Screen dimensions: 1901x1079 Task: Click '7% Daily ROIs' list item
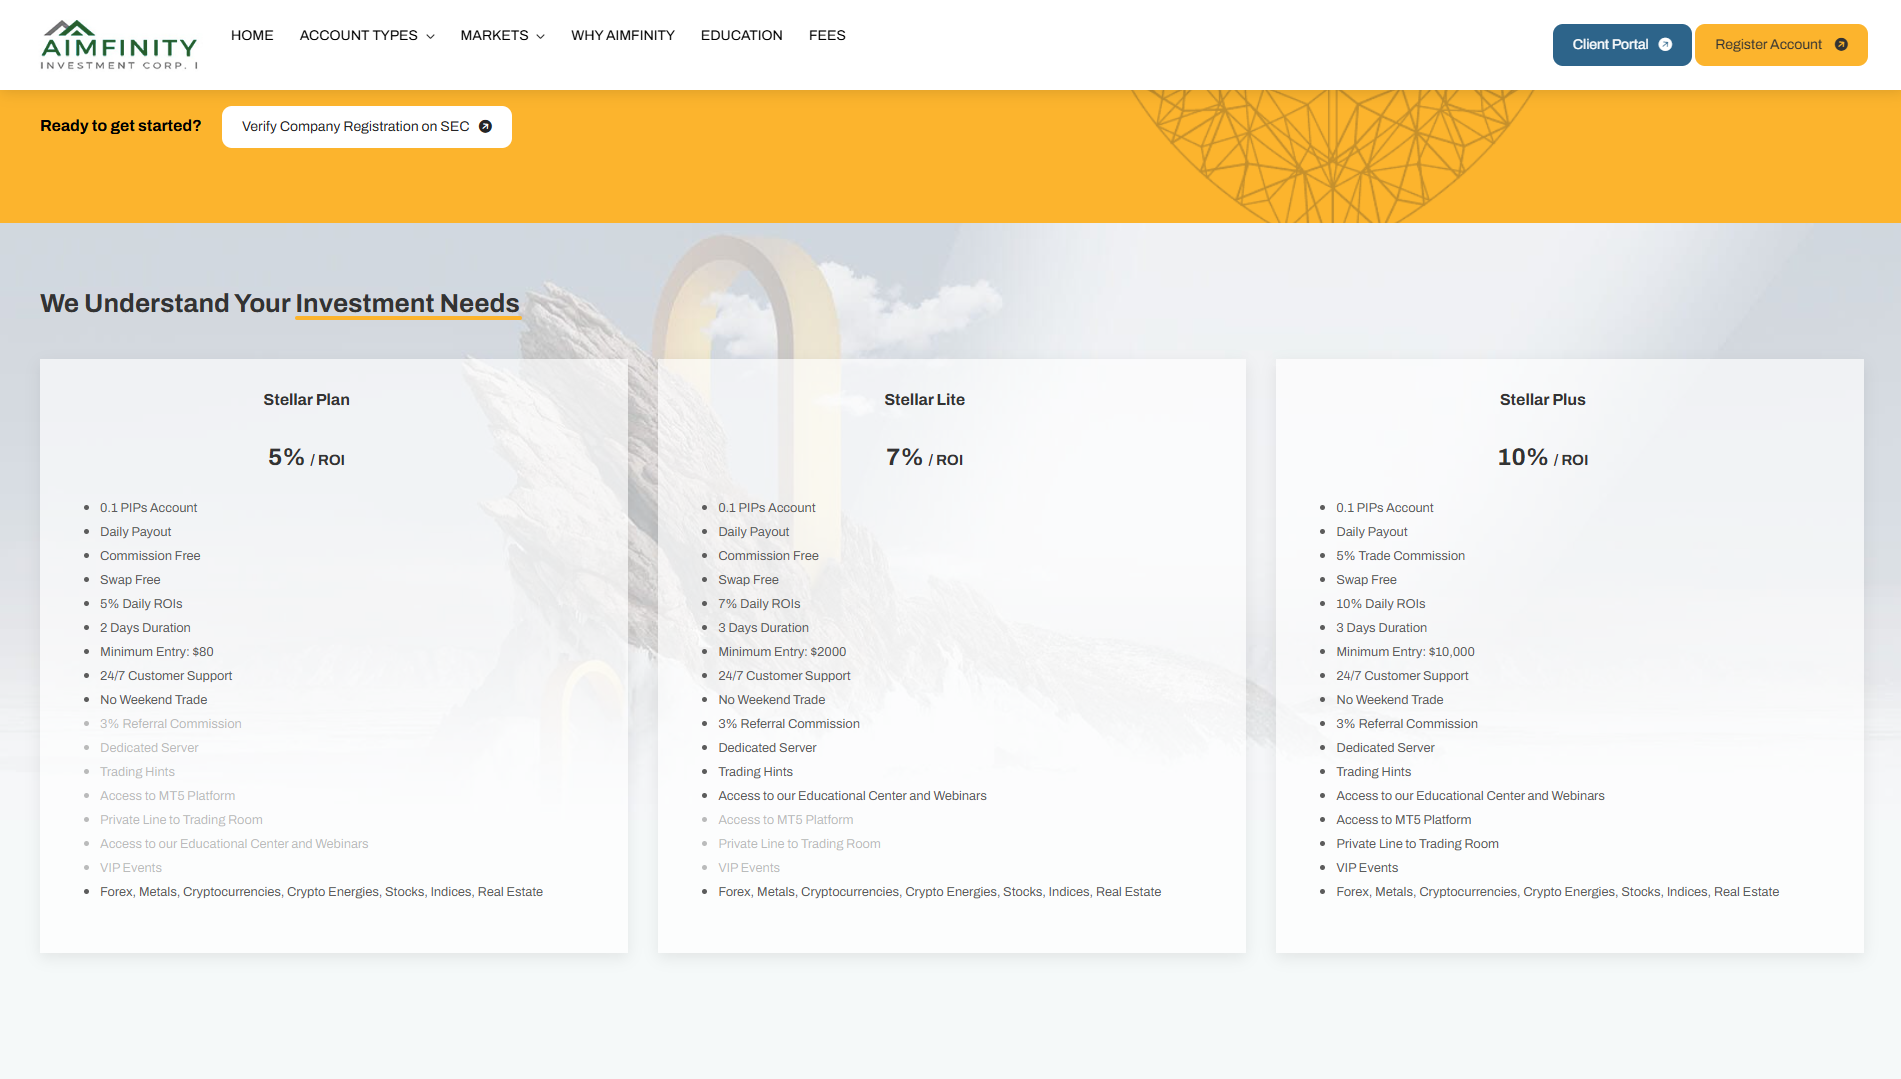click(x=759, y=604)
